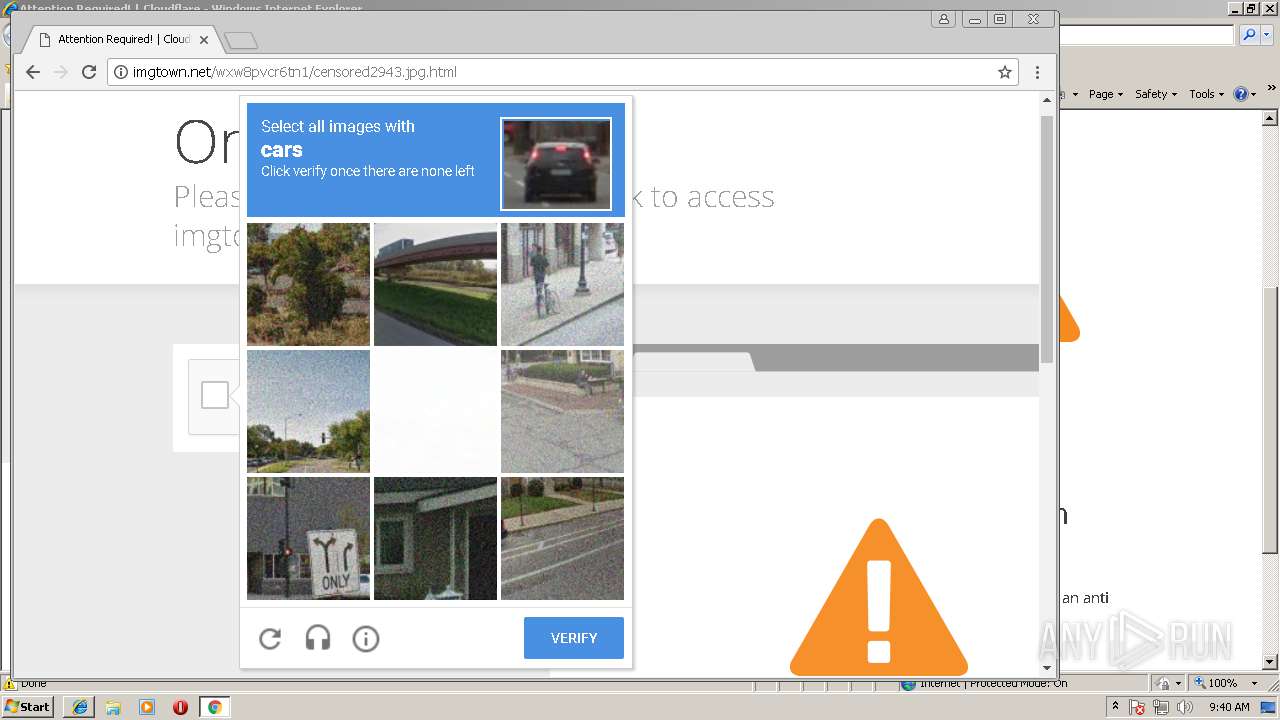The width and height of the screenshot is (1280, 720).
Task: Open the Action Center flag icon
Action: click(x=1138, y=707)
